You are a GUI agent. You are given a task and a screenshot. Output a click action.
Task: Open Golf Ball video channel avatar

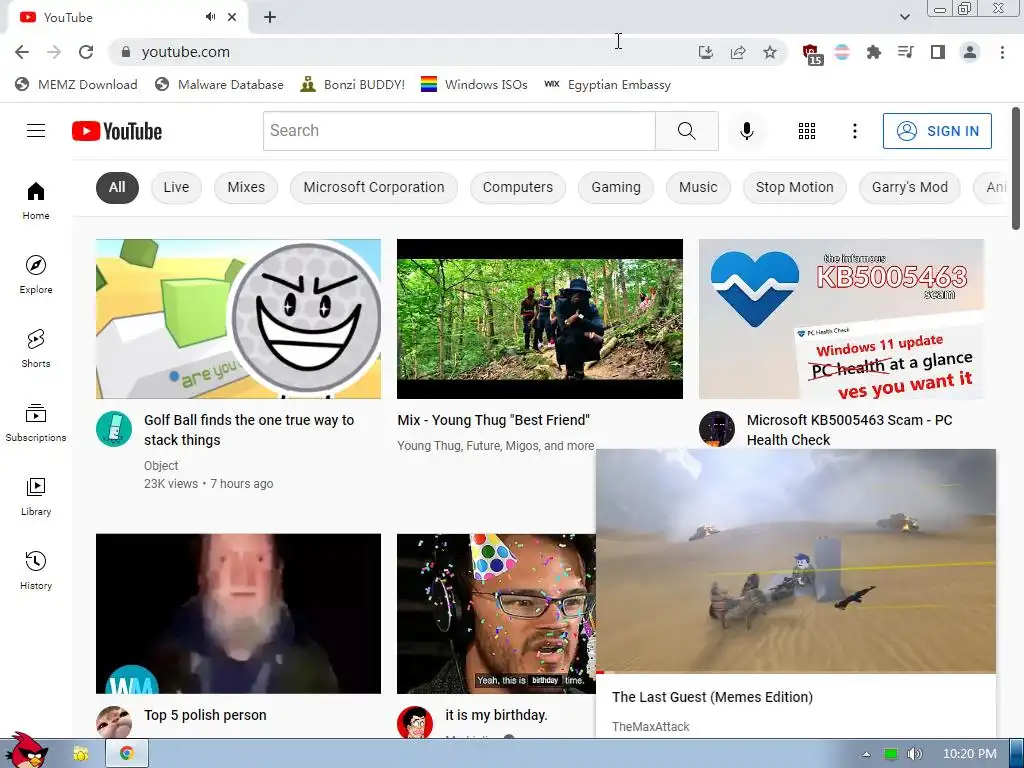click(x=114, y=429)
